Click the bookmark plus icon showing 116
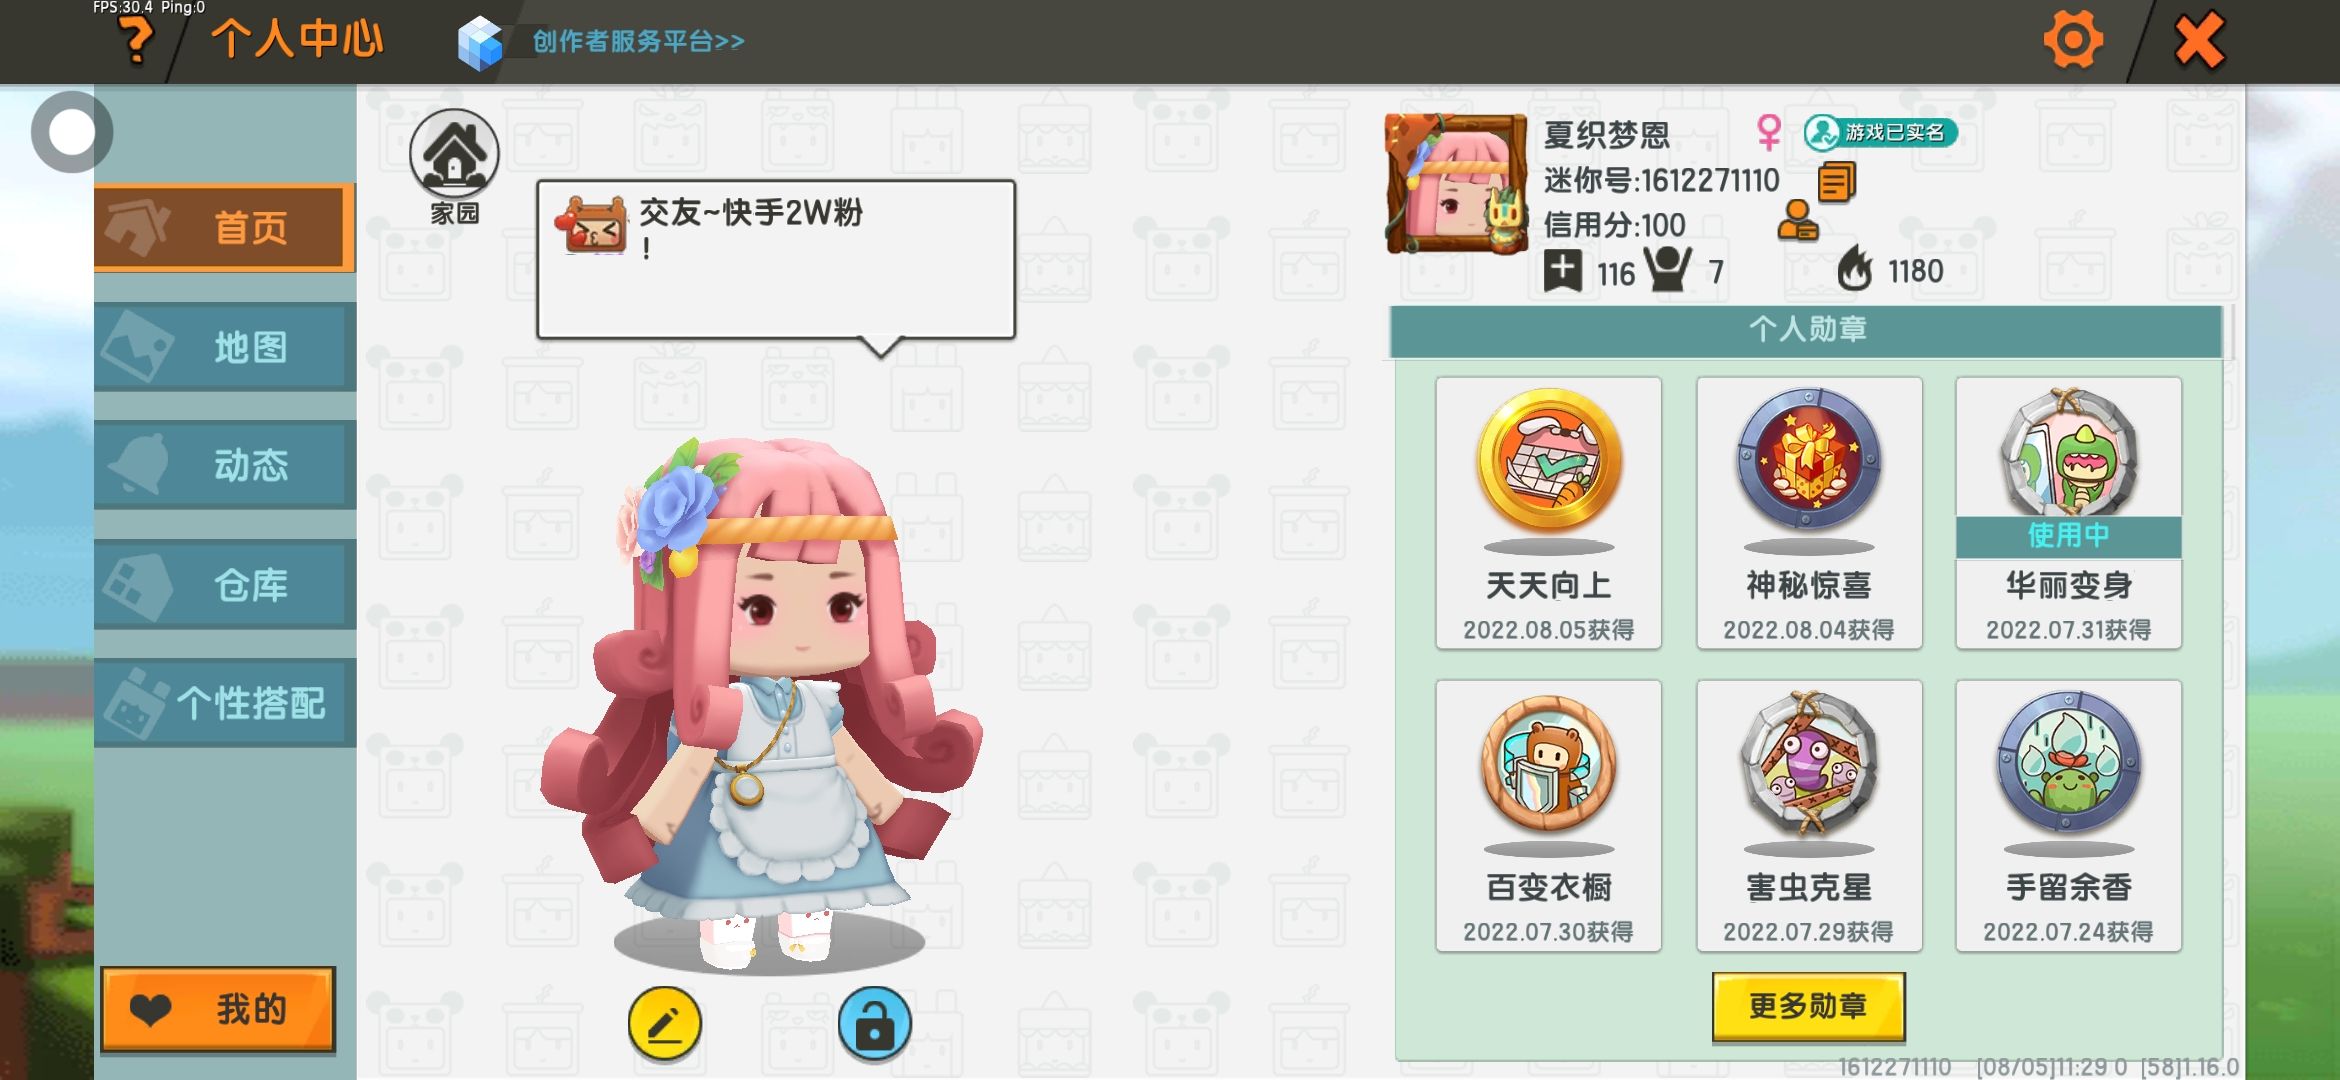This screenshot has height=1080, width=2340. 1563,271
